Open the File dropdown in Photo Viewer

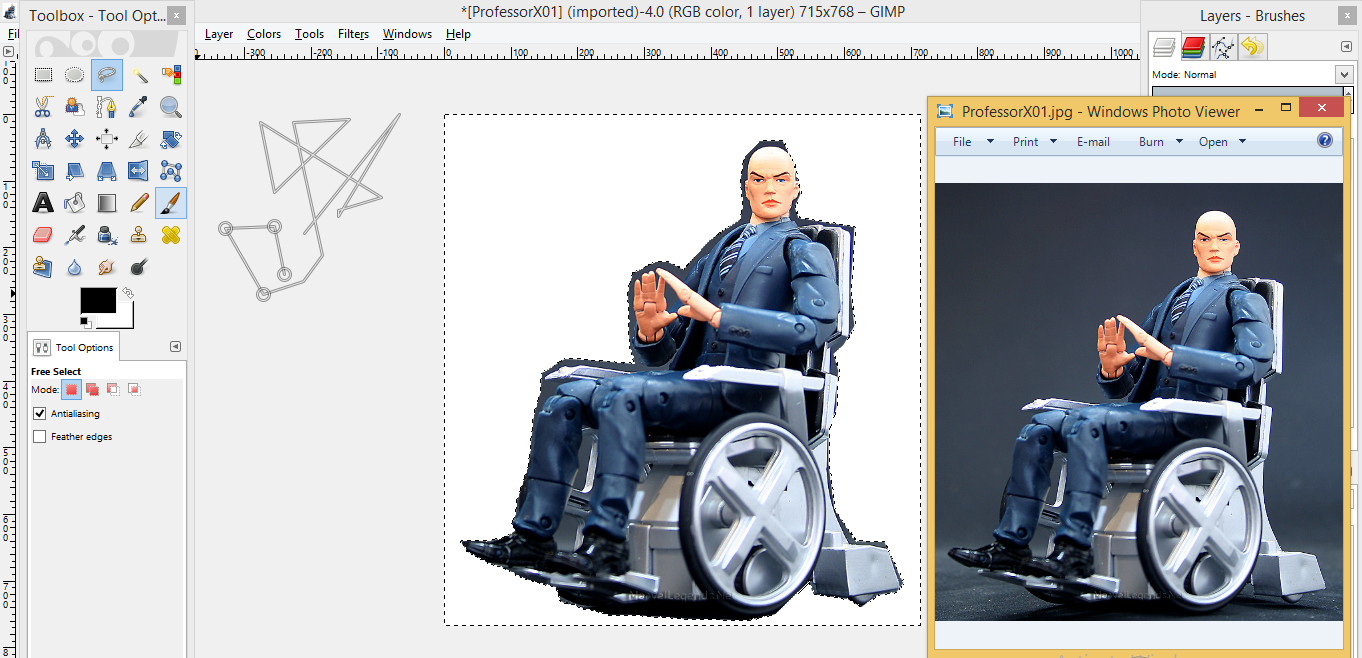pos(973,142)
